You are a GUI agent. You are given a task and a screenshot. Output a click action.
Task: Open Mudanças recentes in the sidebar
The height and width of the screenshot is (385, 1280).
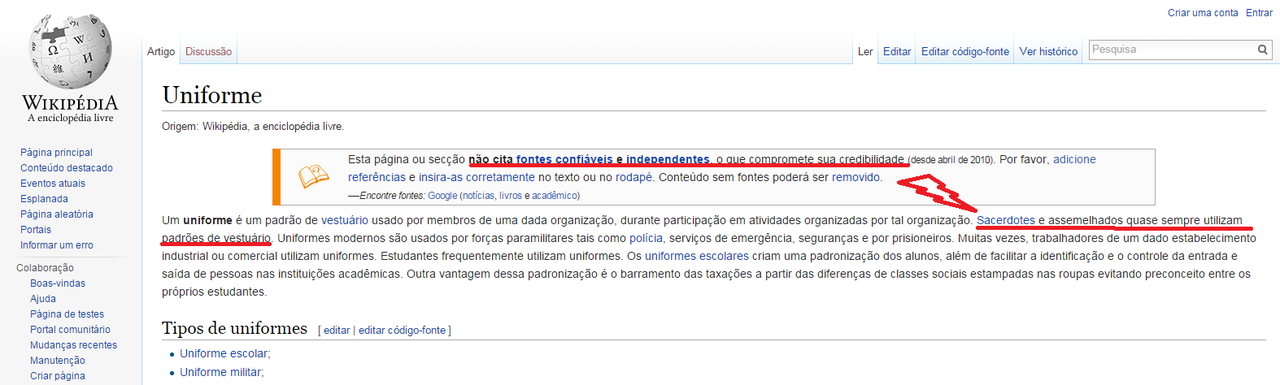tap(73, 345)
